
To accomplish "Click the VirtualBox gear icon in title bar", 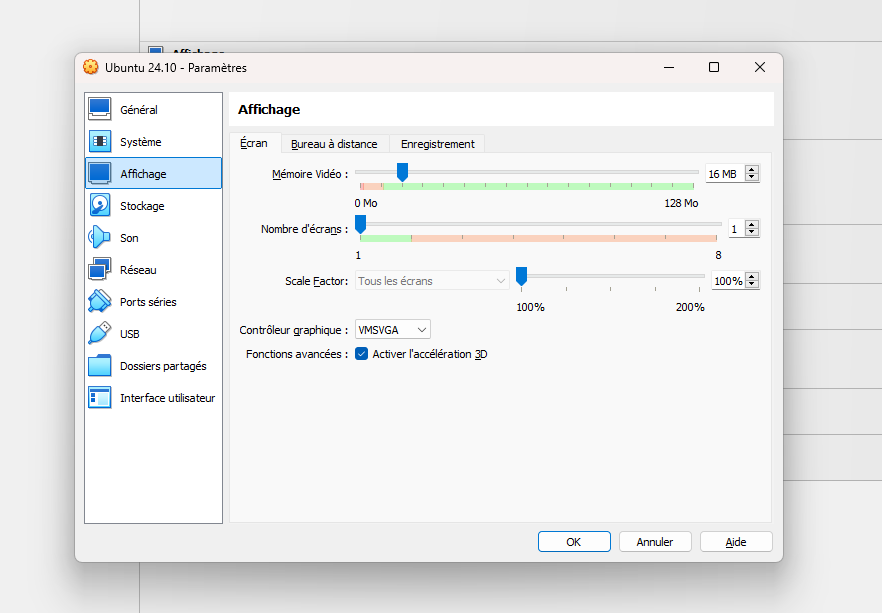I will [91, 67].
